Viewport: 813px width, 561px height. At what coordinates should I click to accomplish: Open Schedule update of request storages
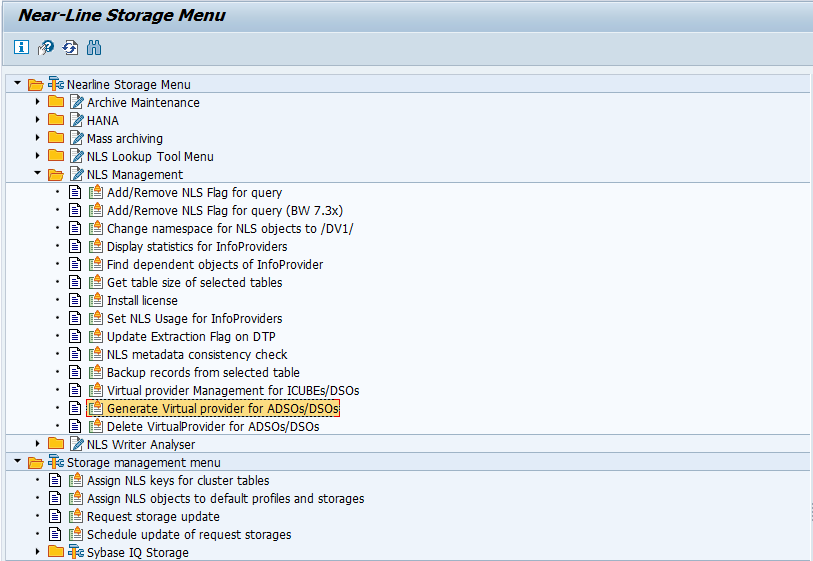[189, 535]
